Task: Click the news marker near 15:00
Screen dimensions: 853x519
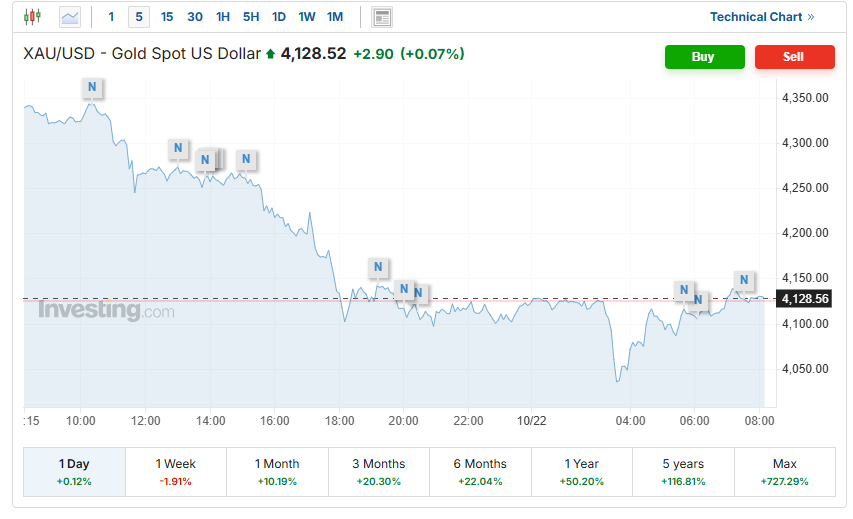Action: 246,159
